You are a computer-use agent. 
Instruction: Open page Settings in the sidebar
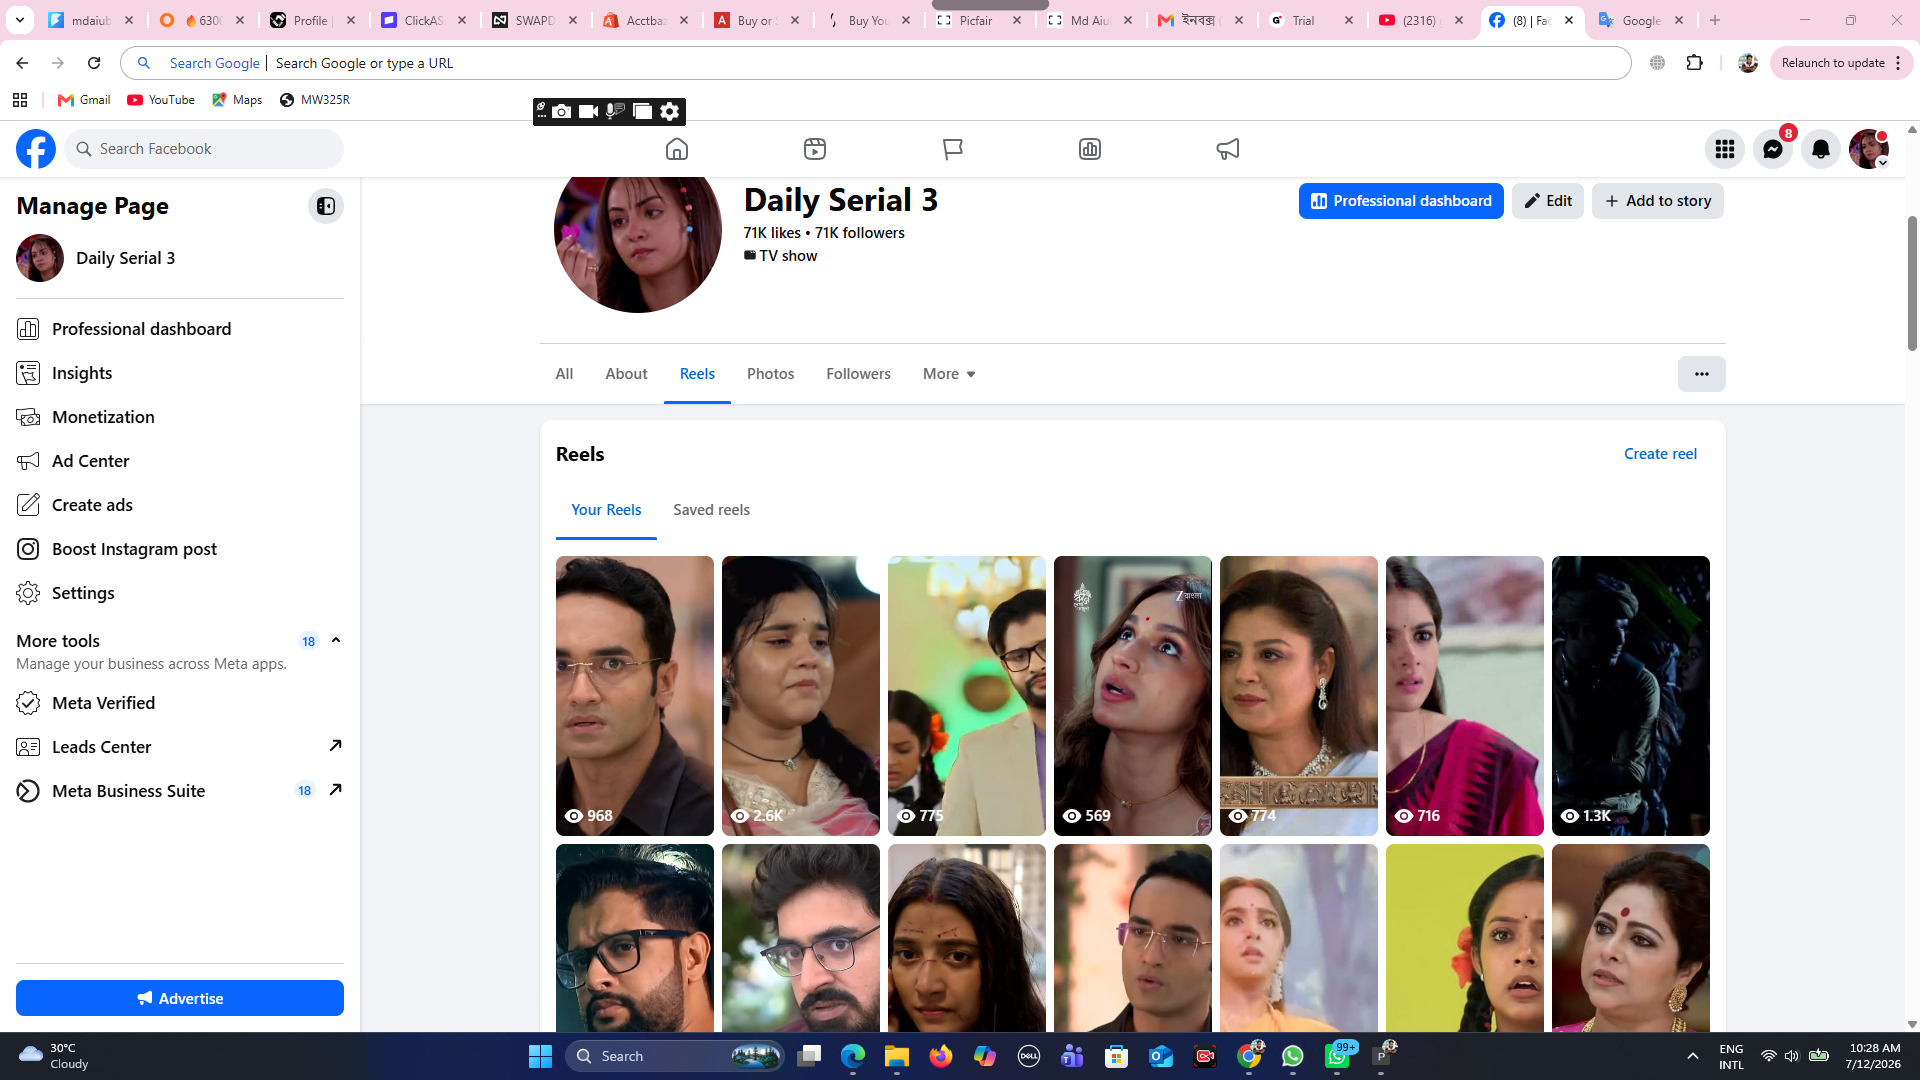(x=180, y=593)
